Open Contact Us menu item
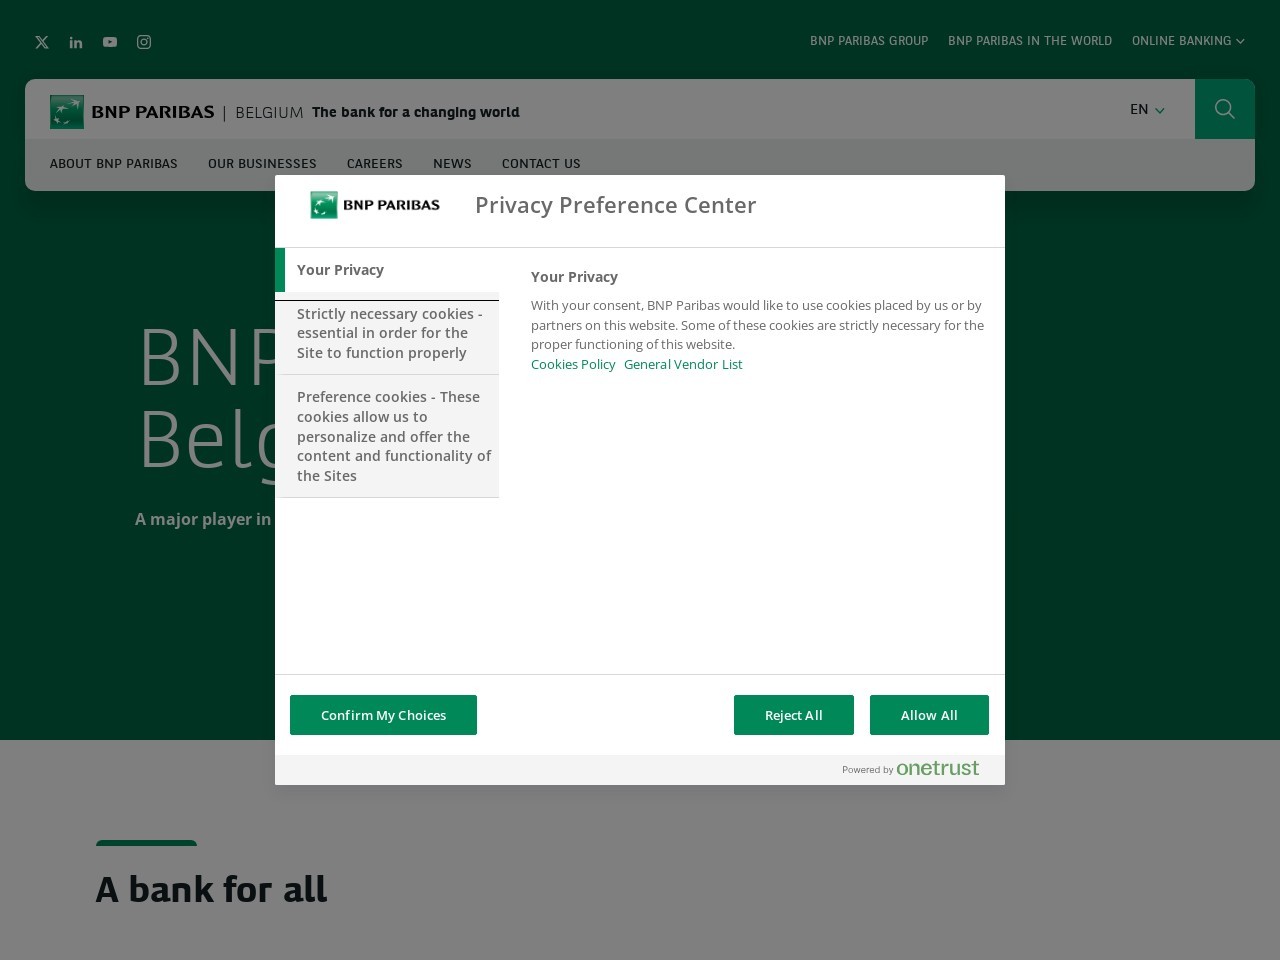 click(x=541, y=163)
